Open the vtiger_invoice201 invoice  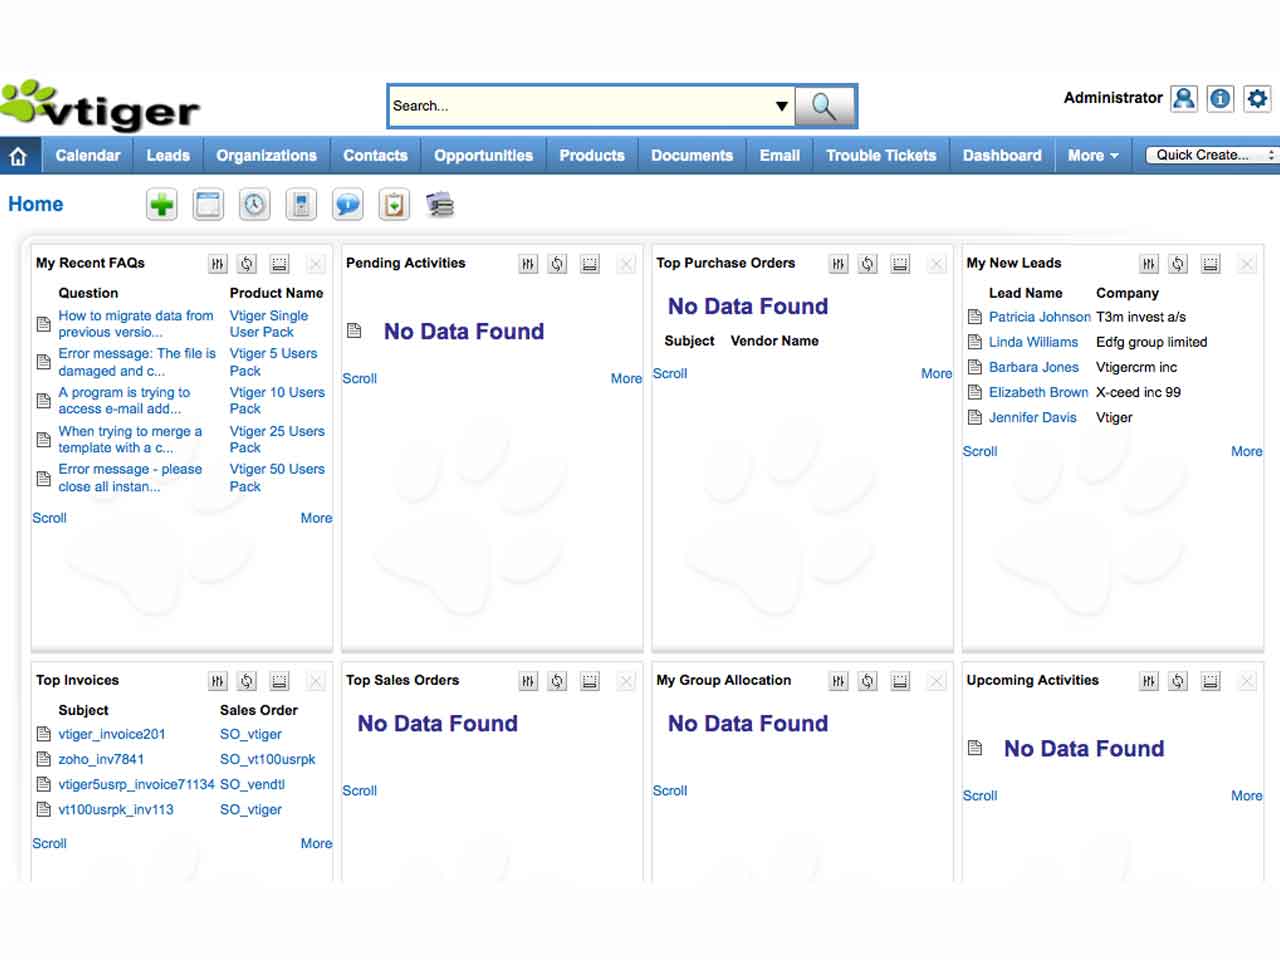pos(112,734)
